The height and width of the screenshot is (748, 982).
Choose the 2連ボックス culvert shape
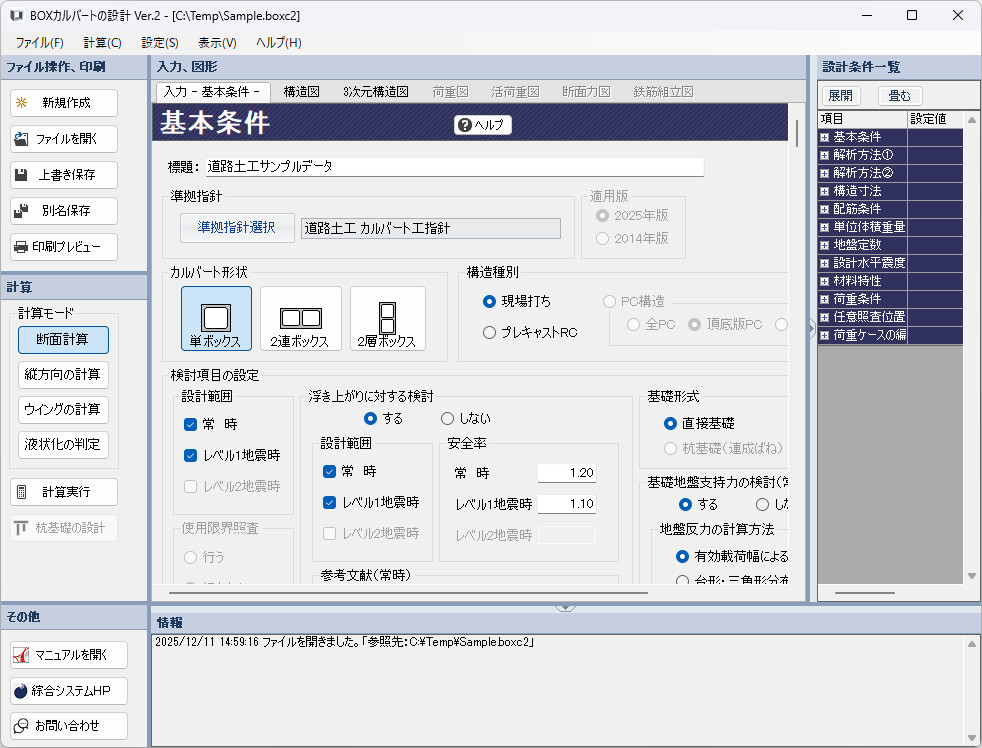point(300,318)
